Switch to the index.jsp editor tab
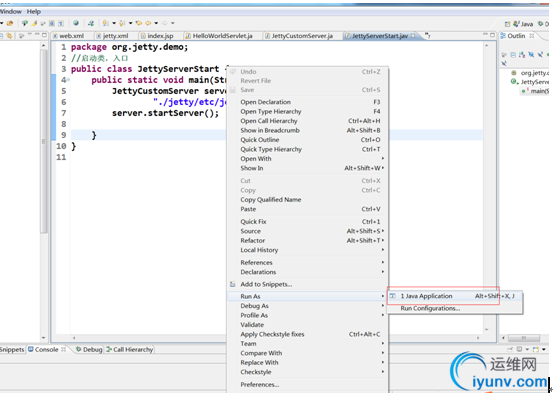 (160, 36)
